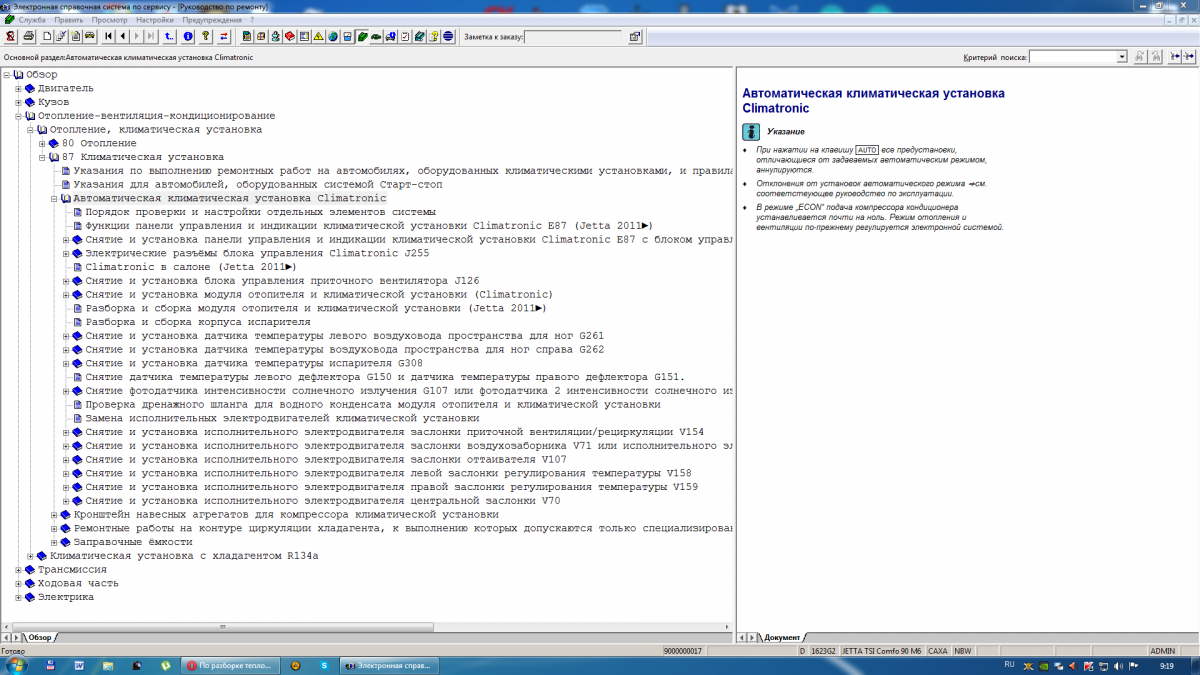
Task: Collapse the Отопление-вентиляция-кондиционирование node
Action: coord(18,116)
